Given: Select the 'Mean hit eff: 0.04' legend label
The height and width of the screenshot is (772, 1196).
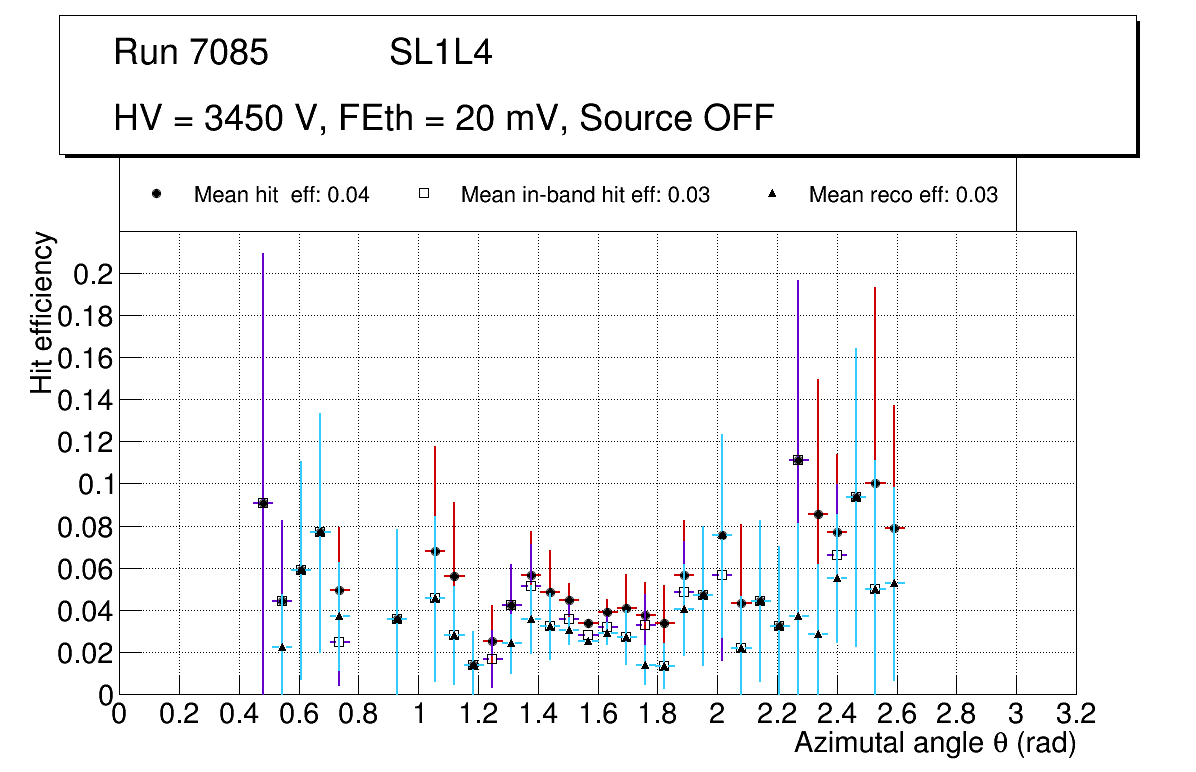Looking at the screenshot, I should tap(281, 195).
